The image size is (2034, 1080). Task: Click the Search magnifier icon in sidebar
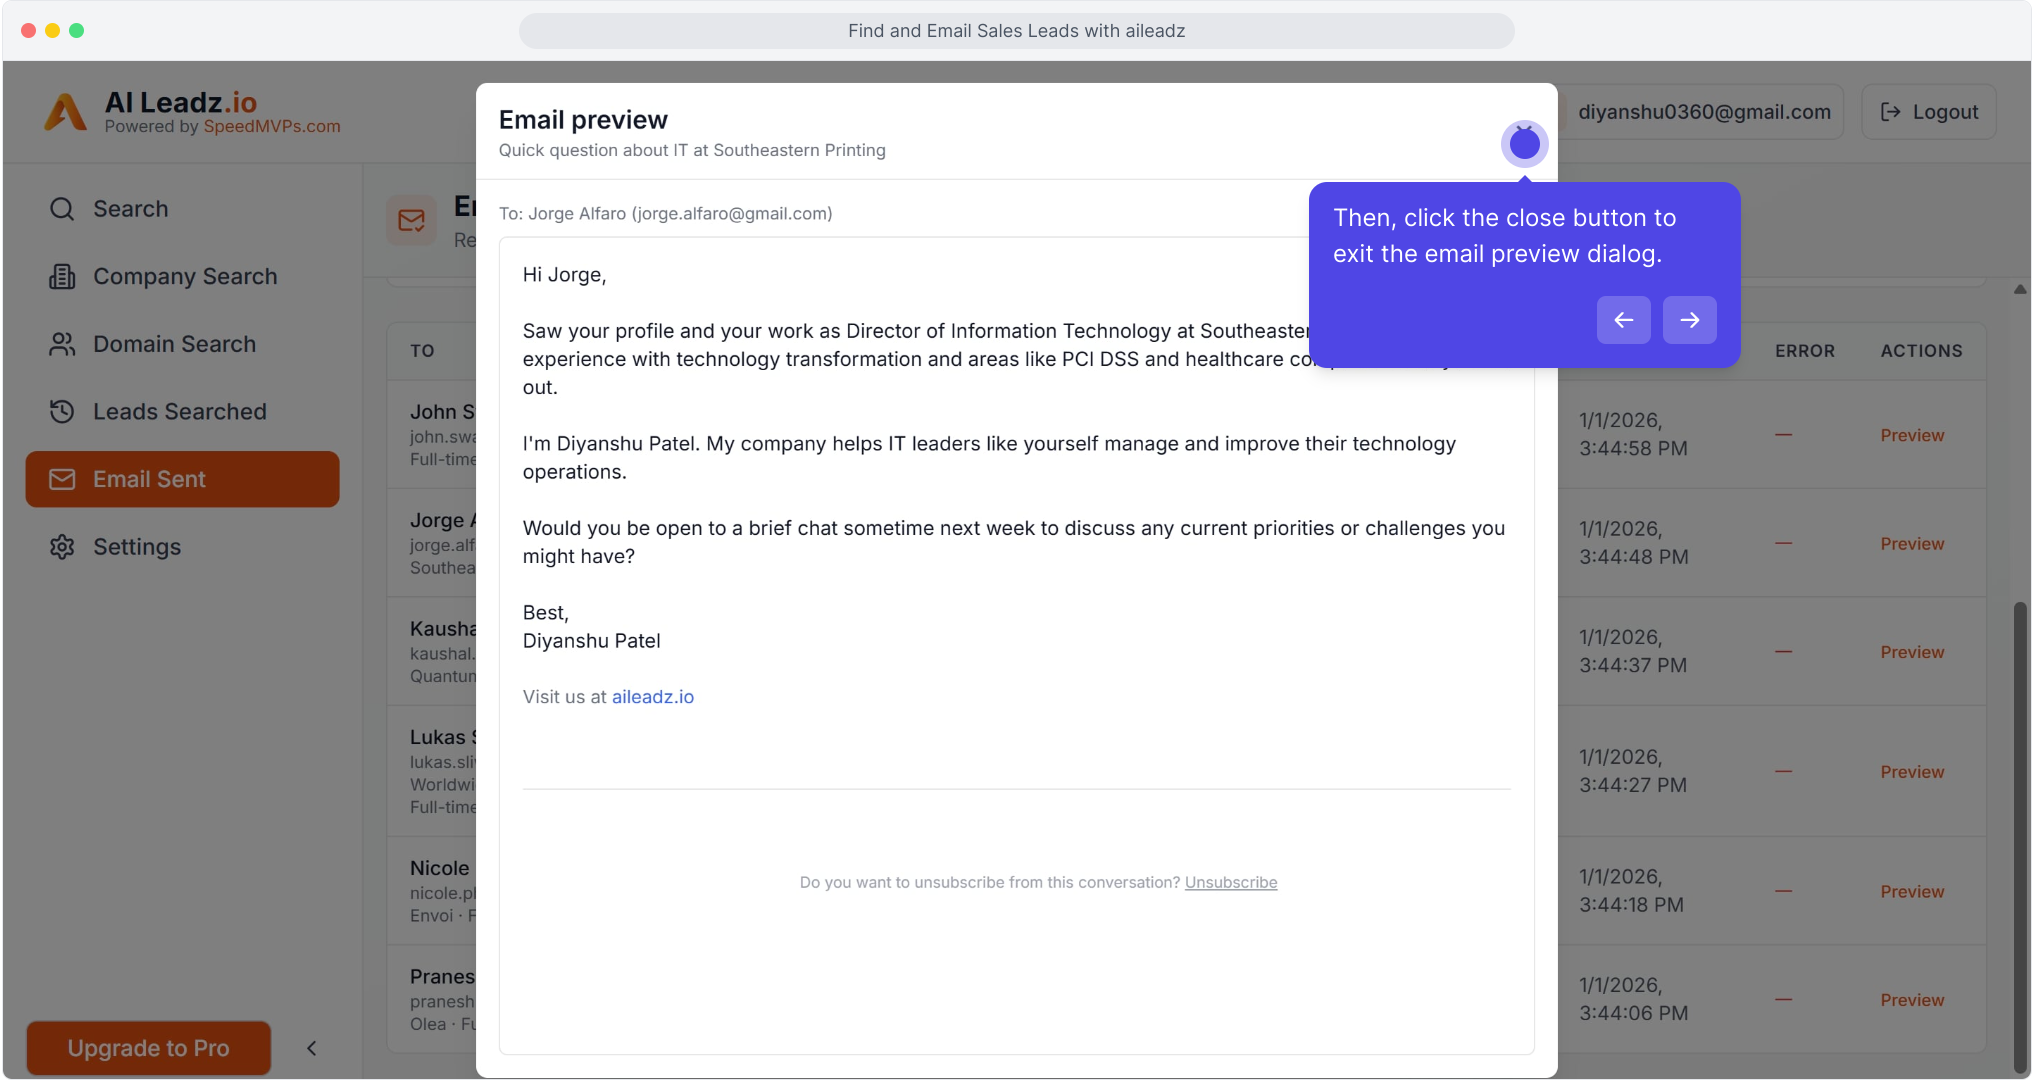coord(62,209)
